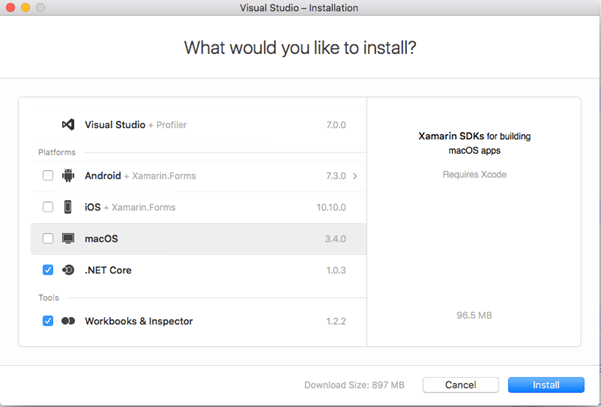Click the .NET Core icon
The width and height of the screenshot is (601, 407).
[68, 270]
